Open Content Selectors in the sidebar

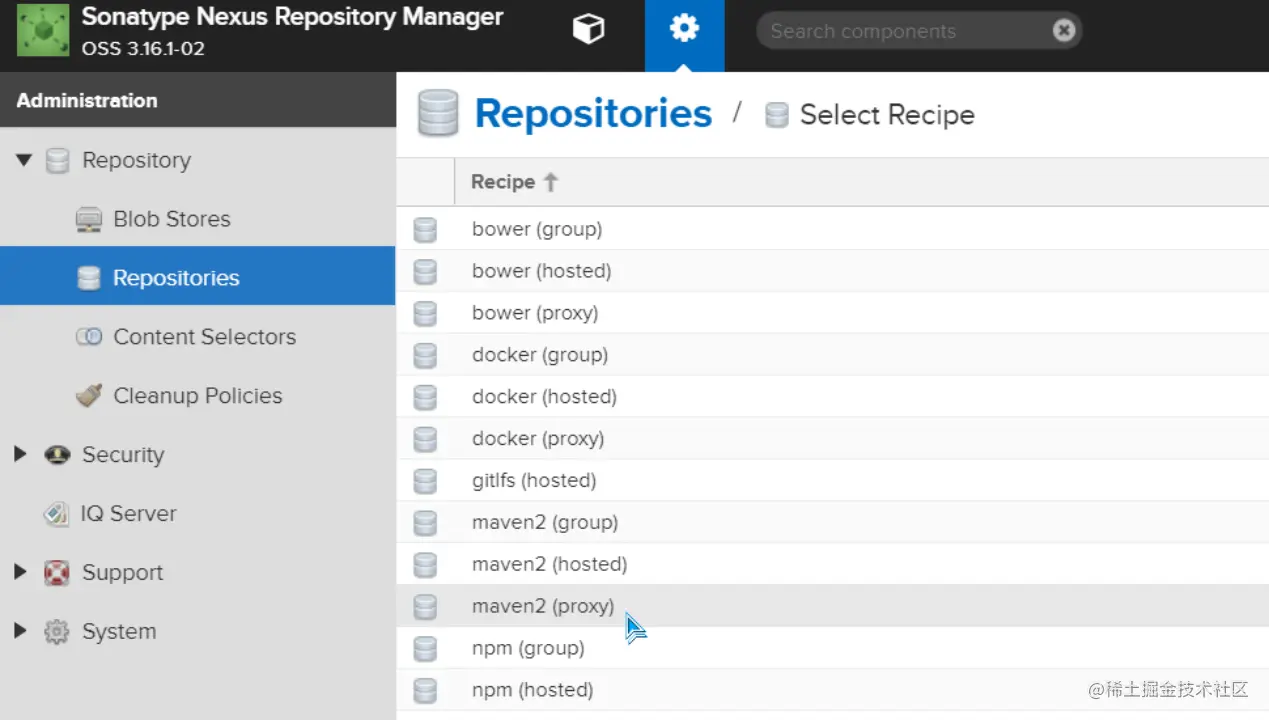[x=204, y=337]
